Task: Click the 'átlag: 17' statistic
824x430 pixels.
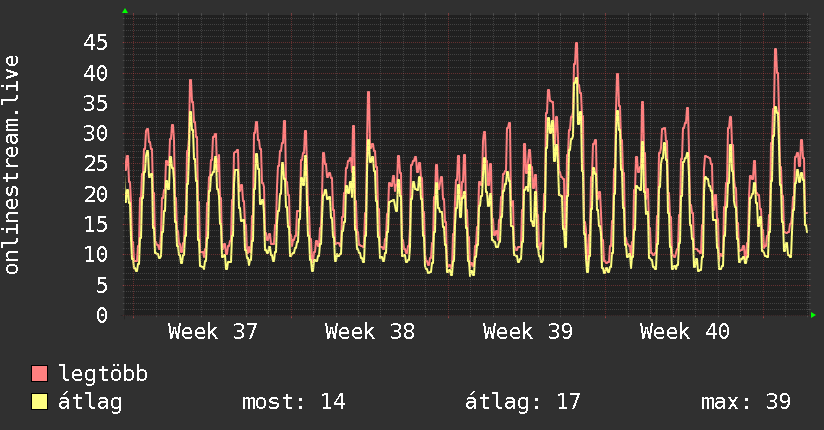Action: coord(522,402)
